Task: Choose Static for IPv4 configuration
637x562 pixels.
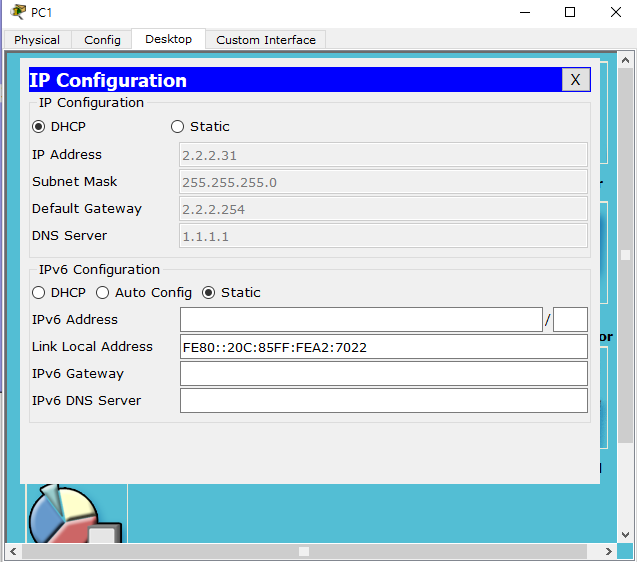Action: click(177, 127)
